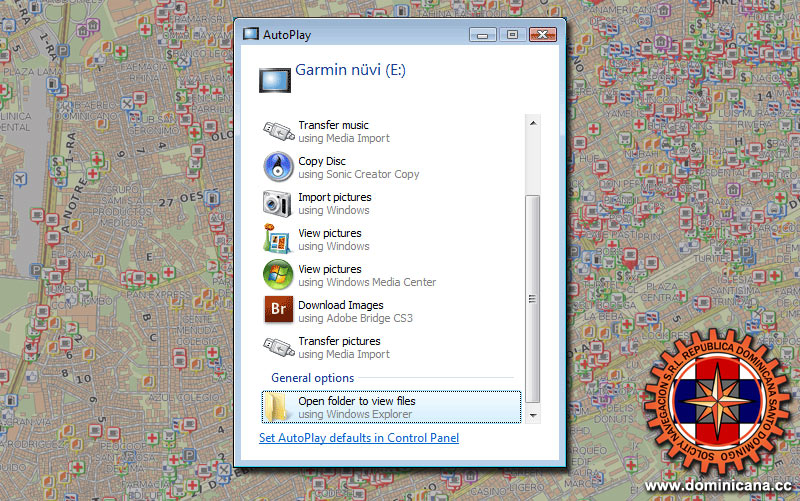Image resolution: width=800 pixels, height=501 pixels.
Task: Close the AutoPlay dialog
Action: tap(542, 35)
